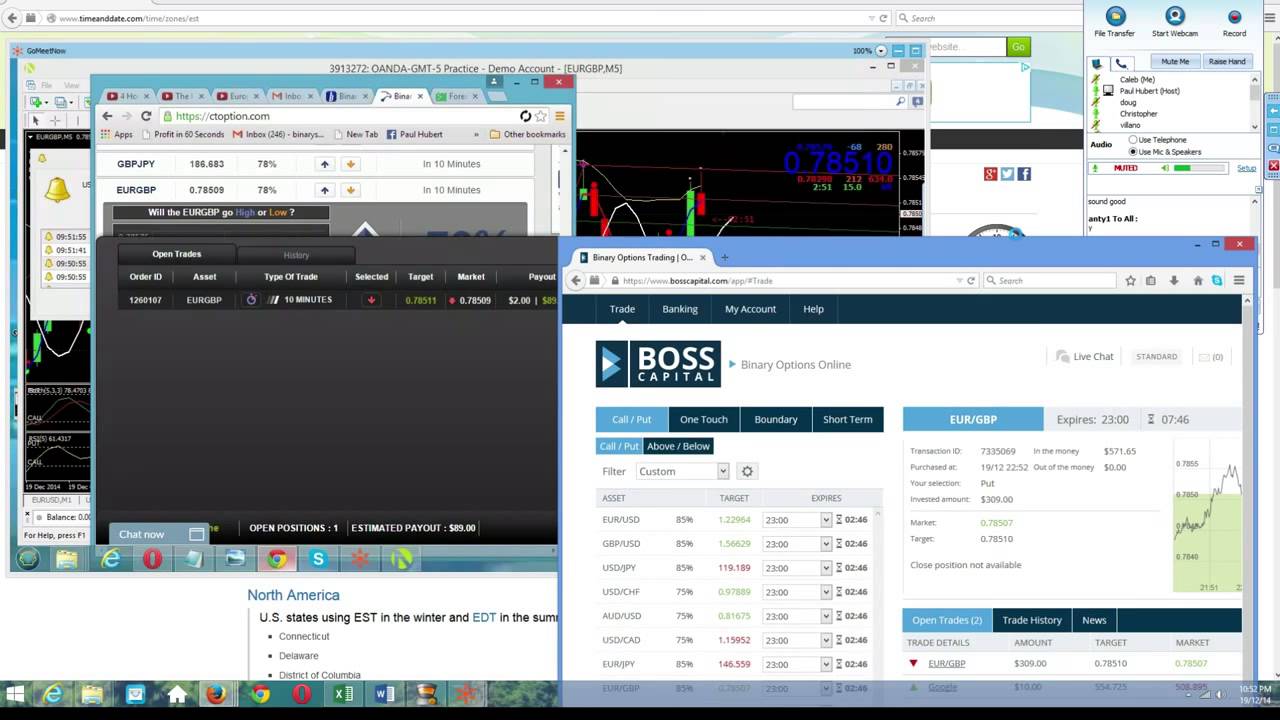Image resolution: width=1280 pixels, height=720 pixels.
Task: Click the speaker icon next to volume bar
Action: click(1165, 168)
